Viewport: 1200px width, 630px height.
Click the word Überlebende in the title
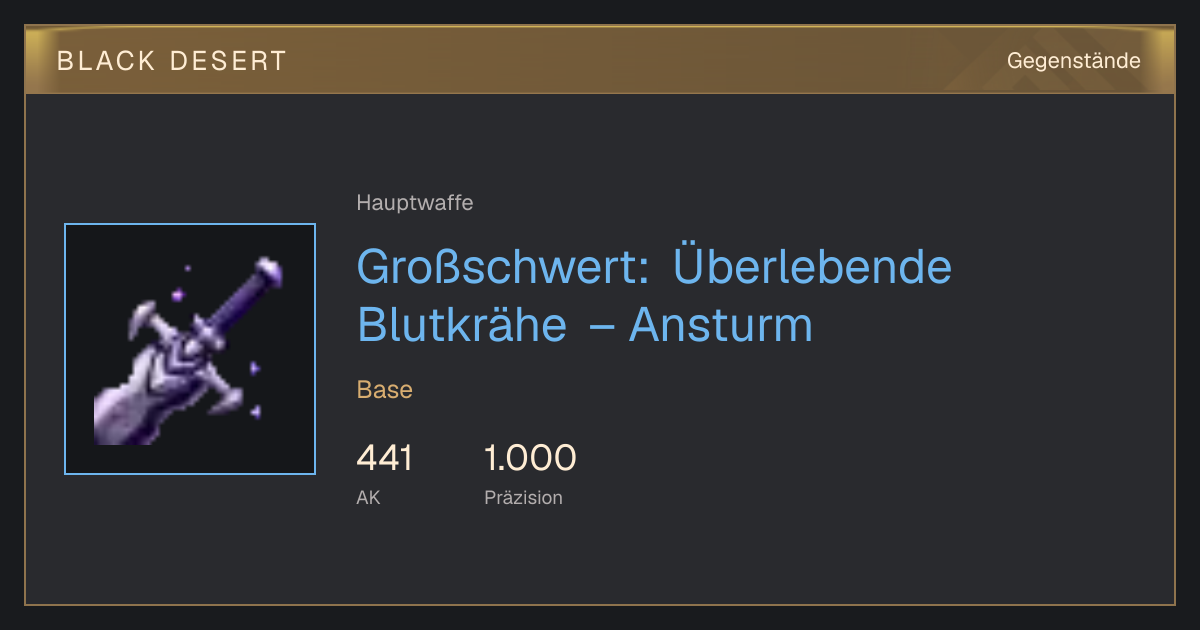point(813,267)
